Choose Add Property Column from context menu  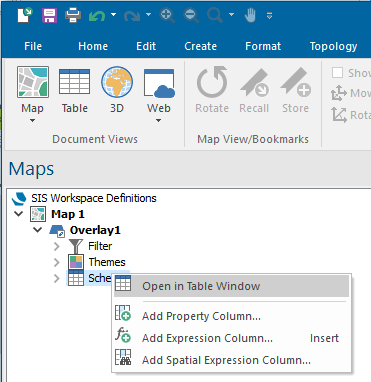[231, 316]
